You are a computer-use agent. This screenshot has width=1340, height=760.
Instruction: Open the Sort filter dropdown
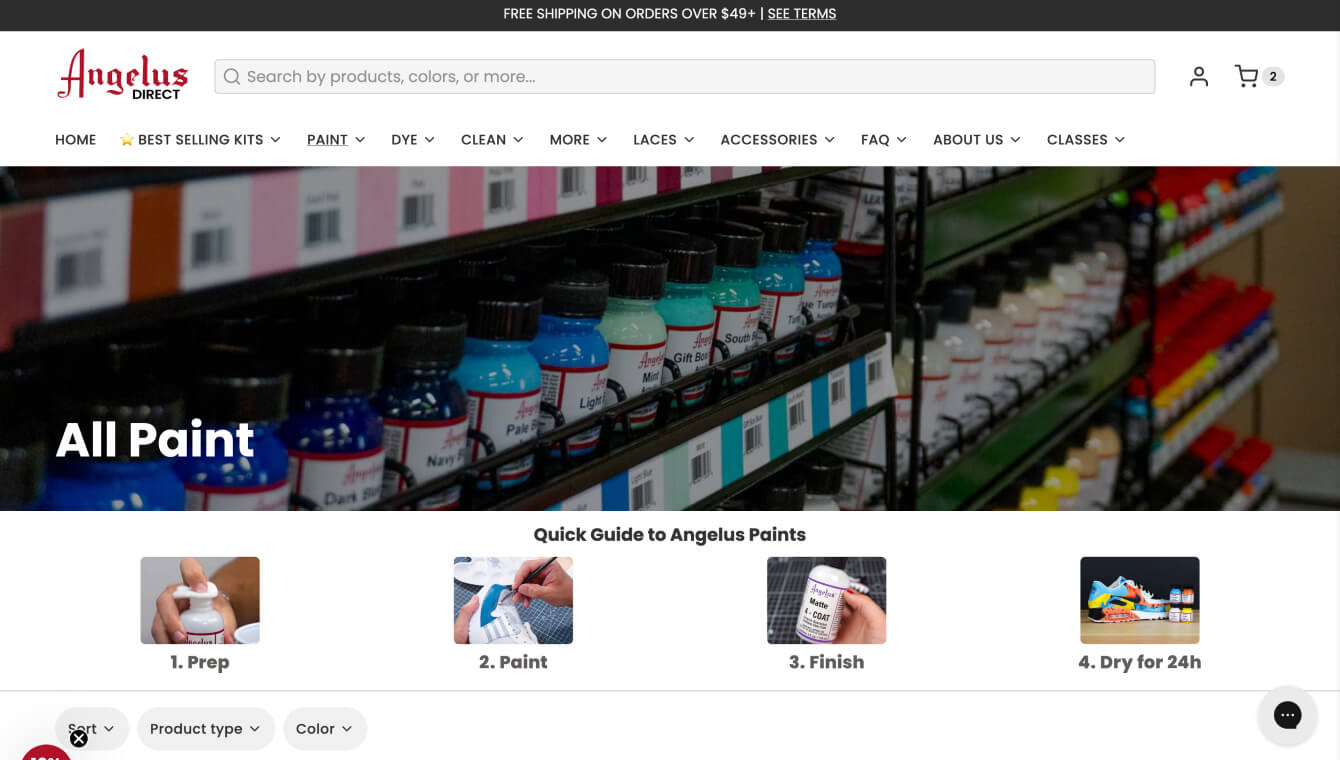point(92,729)
